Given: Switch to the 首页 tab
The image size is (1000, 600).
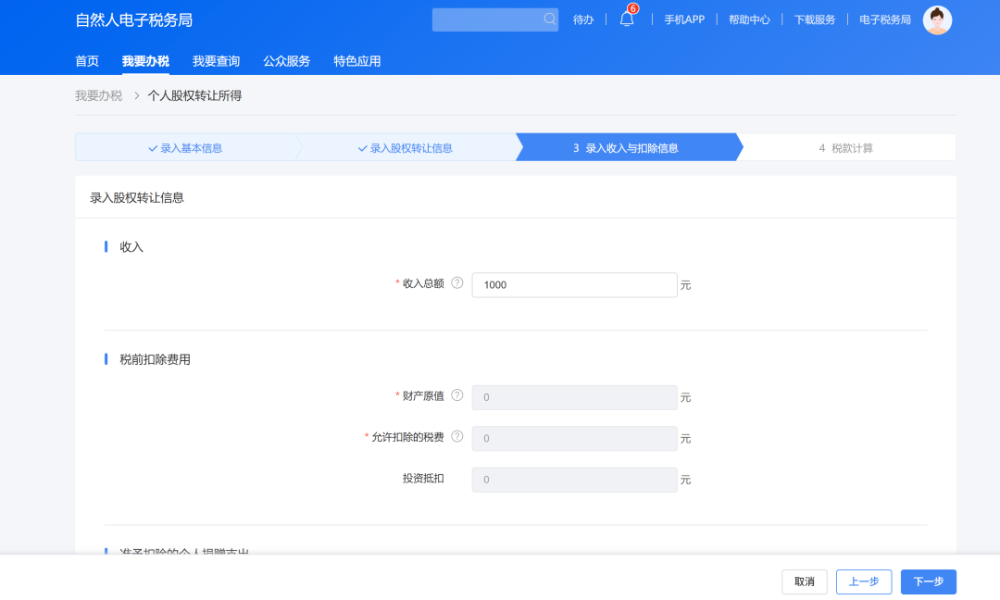Looking at the screenshot, I should tap(86, 61).
